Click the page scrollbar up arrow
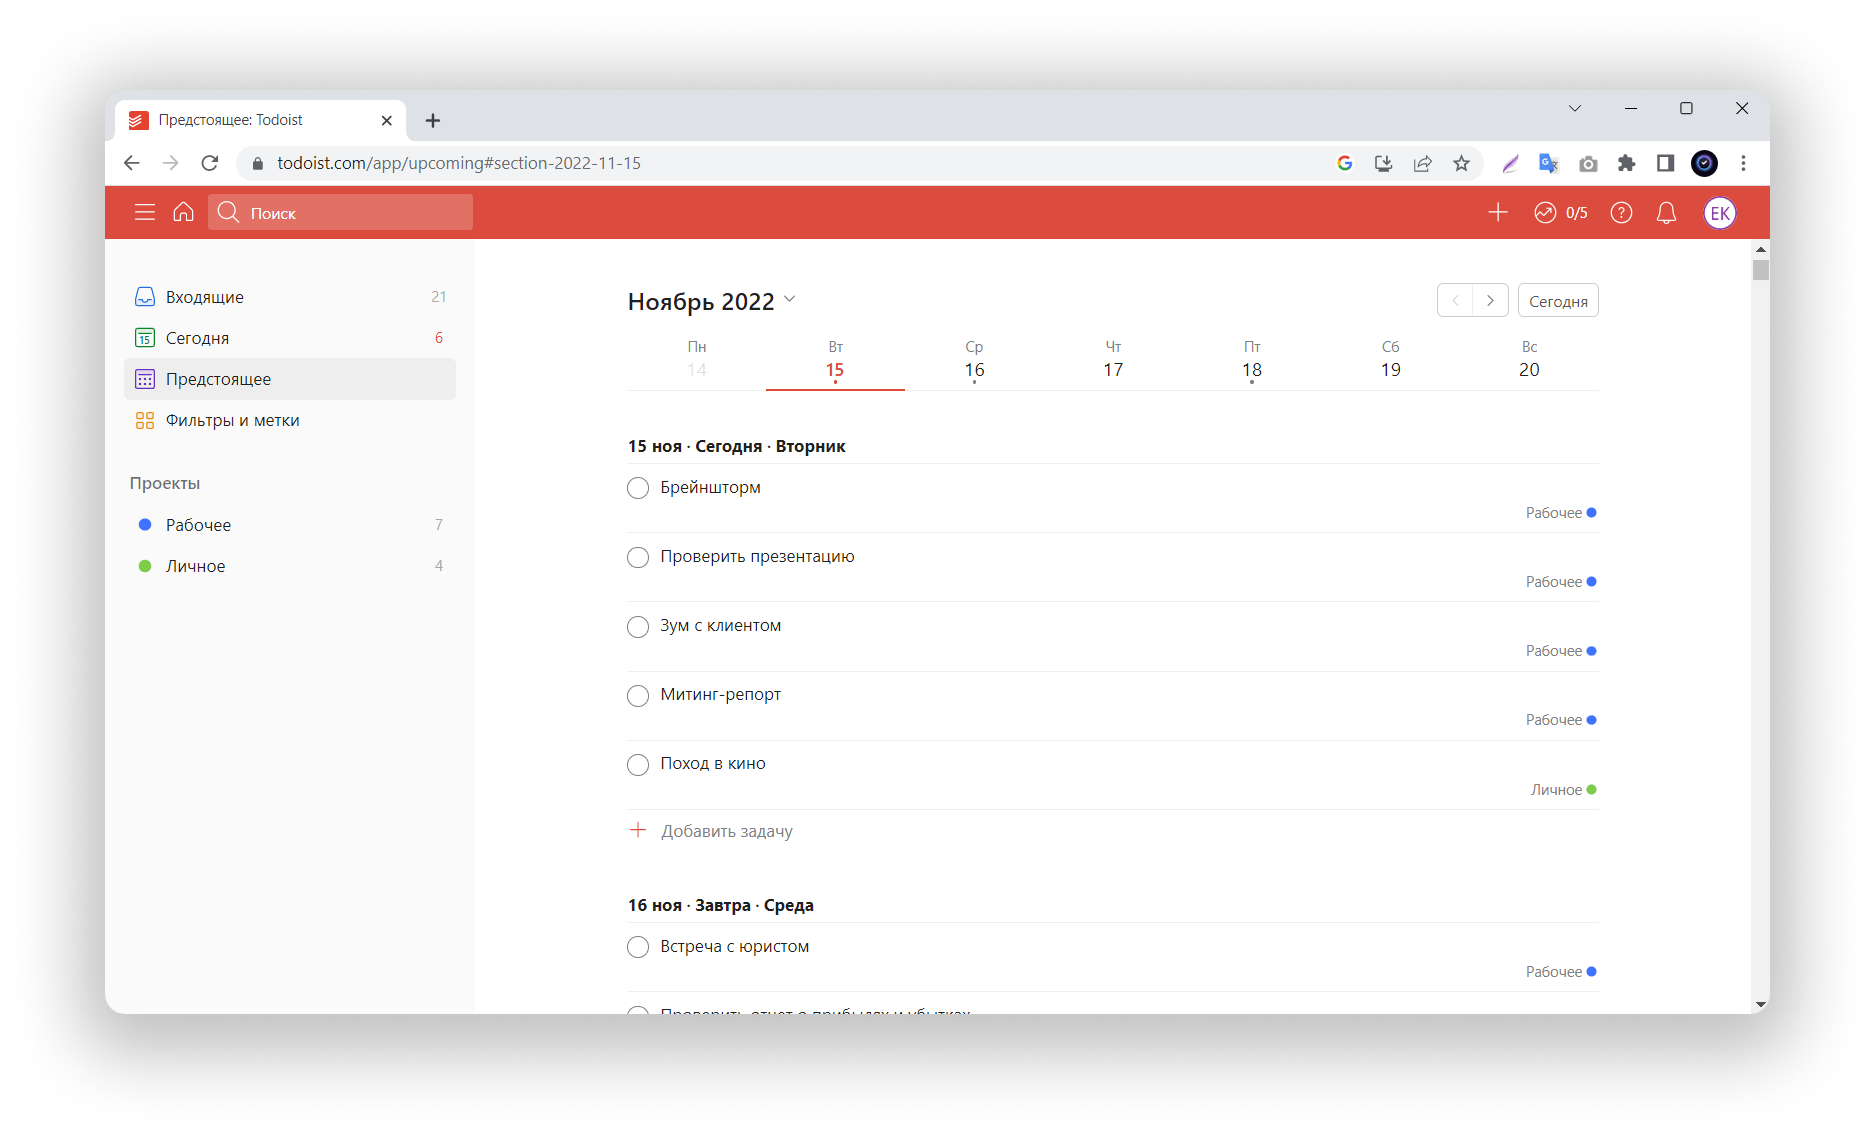This screenshot has width=1875, height=1134. pyautogui.click(x=1761, y=248)
